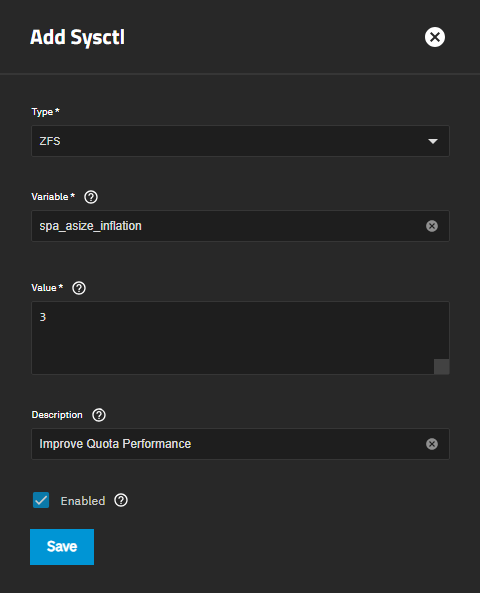
Task: Click into the Value textarea containing 3
Action: (x=240, y=338)
